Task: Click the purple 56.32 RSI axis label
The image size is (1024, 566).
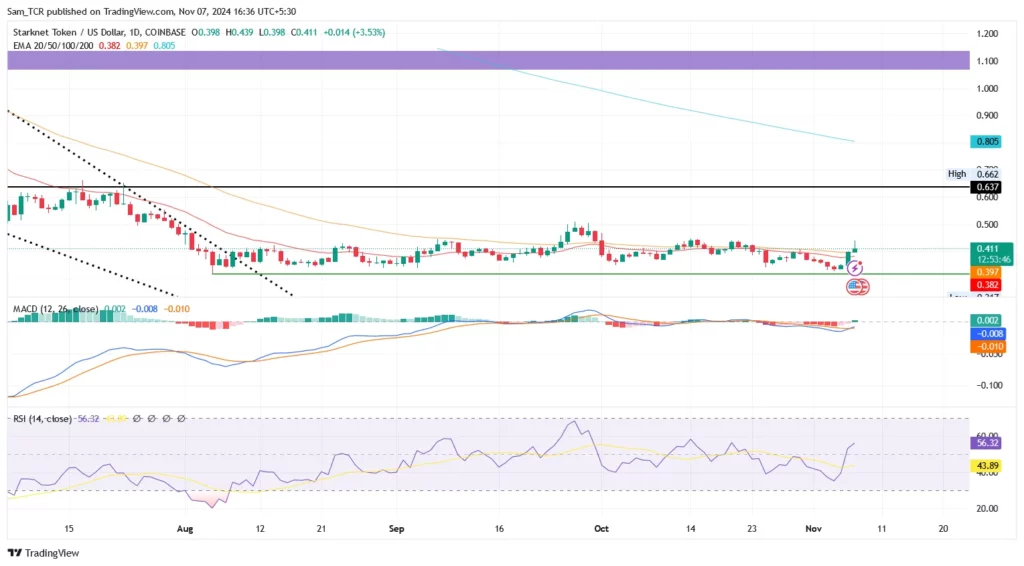Action: 985,443
